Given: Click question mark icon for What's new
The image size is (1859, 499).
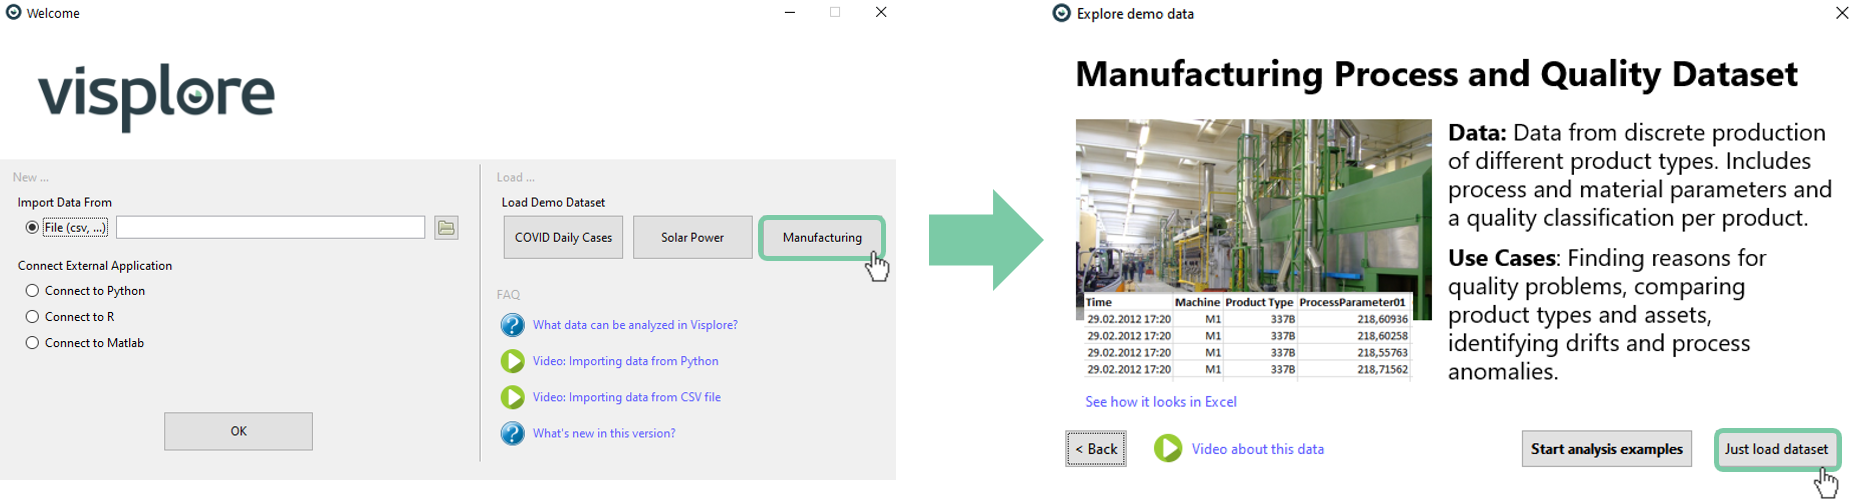Looking at the screenshot, I should (x=512, y=433).
